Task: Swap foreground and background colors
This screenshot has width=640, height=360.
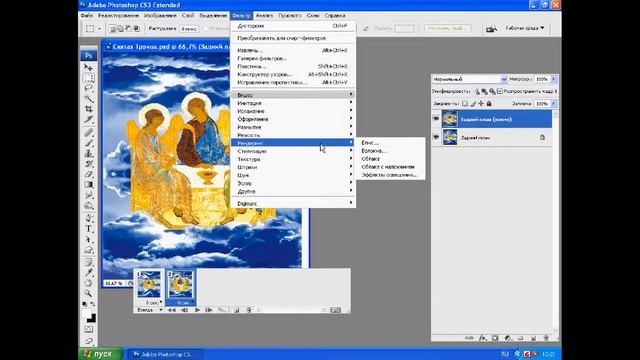Action: click(93, 304)
